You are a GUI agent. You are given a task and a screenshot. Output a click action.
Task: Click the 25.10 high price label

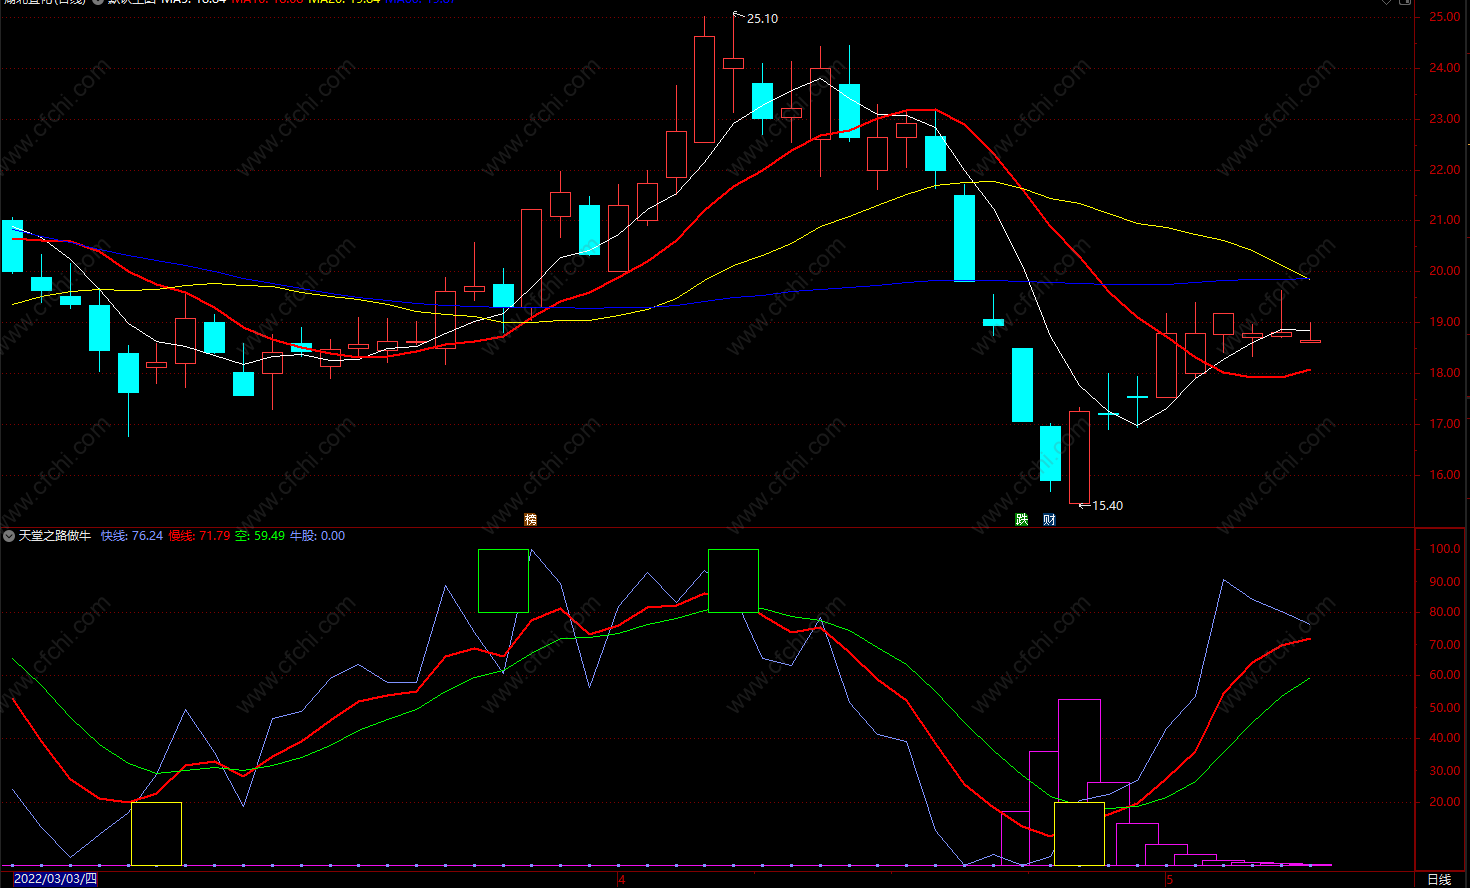(x=762, y=19)
